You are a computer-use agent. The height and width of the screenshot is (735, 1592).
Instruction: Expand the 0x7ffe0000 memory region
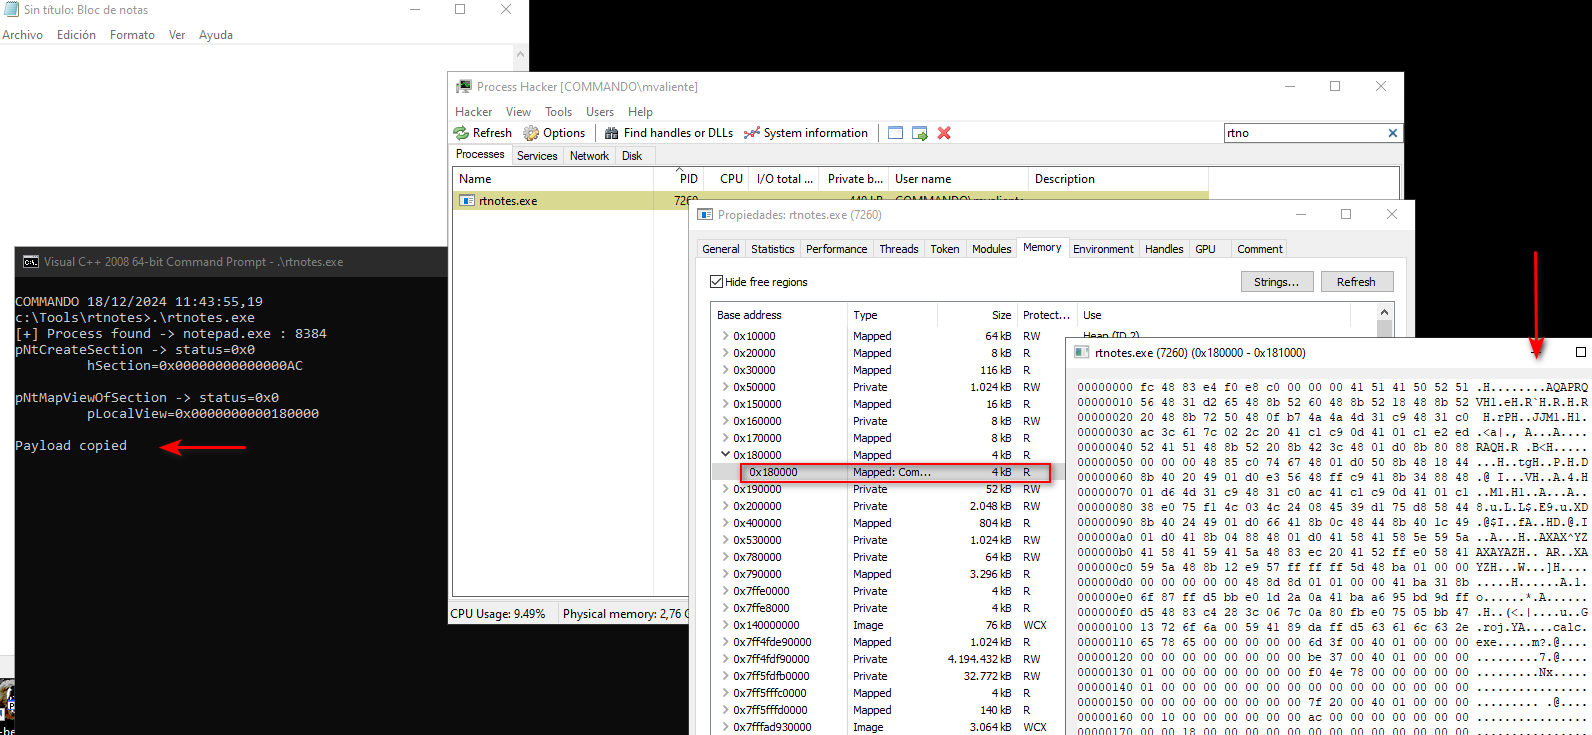(725, 591)
